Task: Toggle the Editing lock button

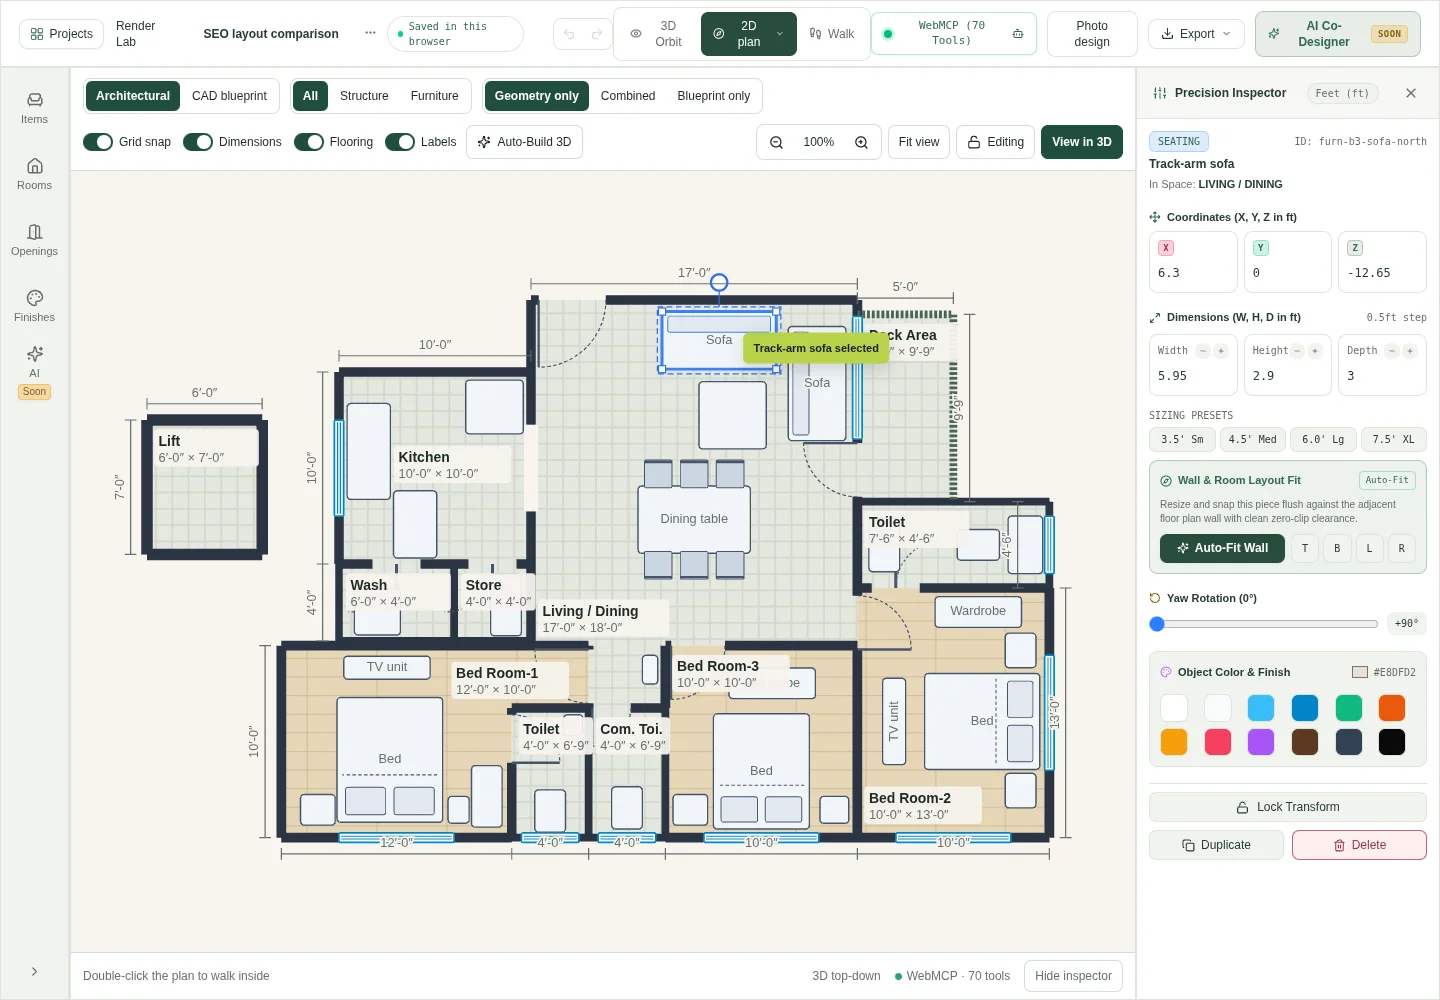Action: [995, 142]
